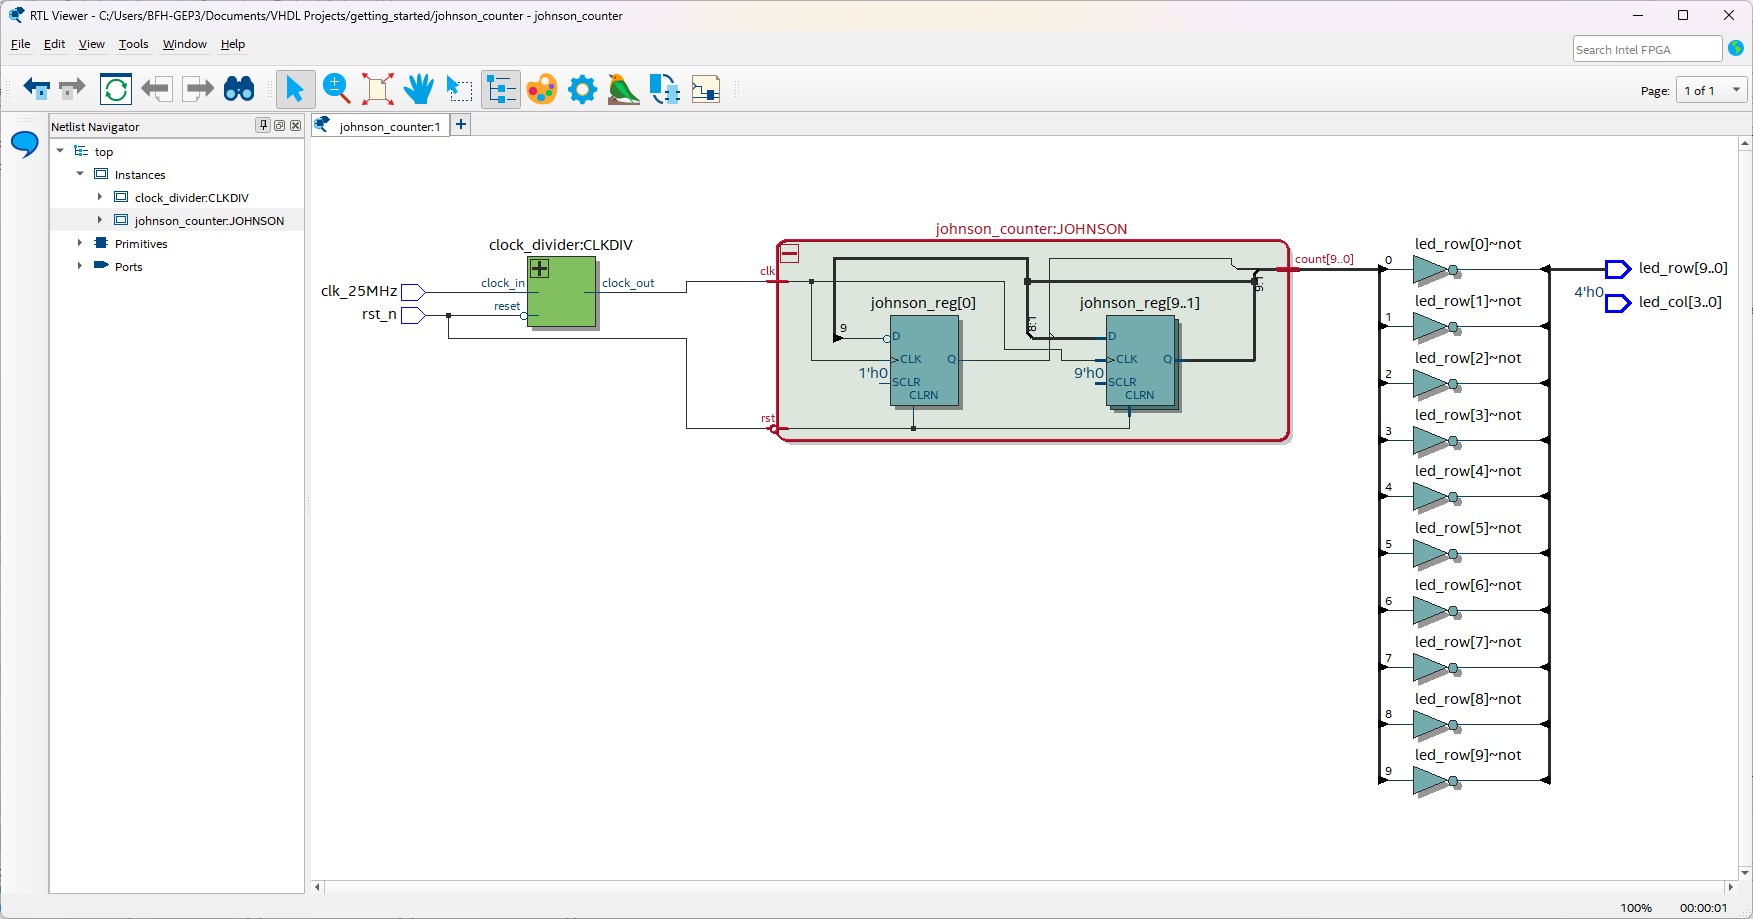The image size is (1753, 919).
Task: Open the File menu
Action: click(20, 44)
